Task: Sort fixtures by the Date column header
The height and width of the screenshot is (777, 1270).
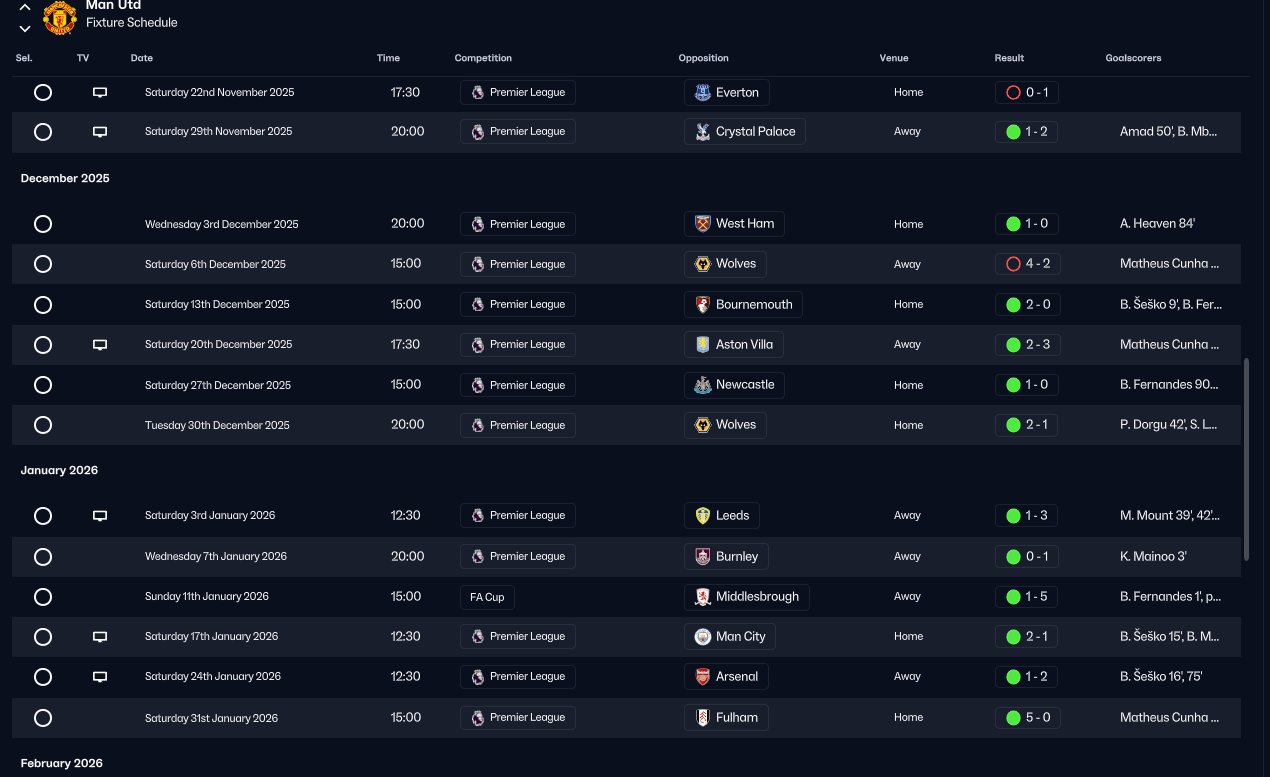Action: click(x=142, y=58)
